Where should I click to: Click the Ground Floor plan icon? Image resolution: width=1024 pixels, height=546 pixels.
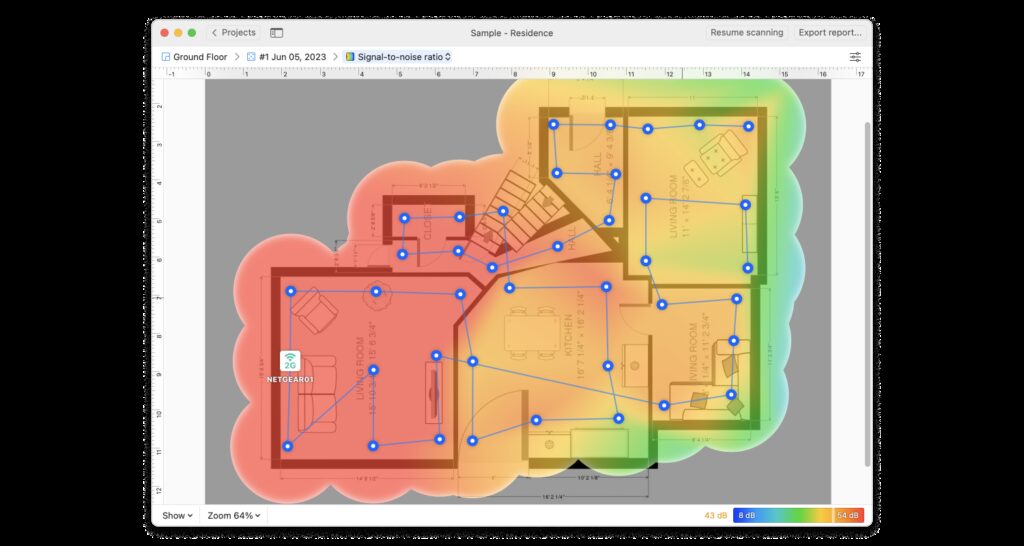point(166,57)
